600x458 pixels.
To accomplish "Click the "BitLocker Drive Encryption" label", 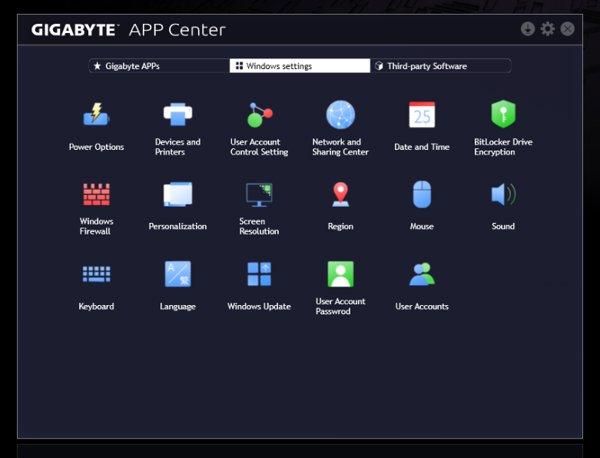I will click(503, 147).
